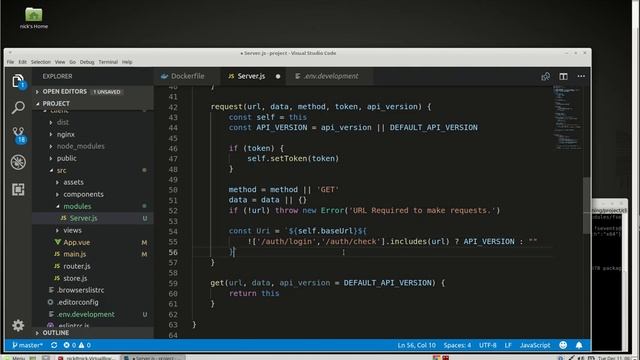Change indentation via Spaces: 4
Image resolution: width=640 pixels, height=360 pixels.
(457, 345)
